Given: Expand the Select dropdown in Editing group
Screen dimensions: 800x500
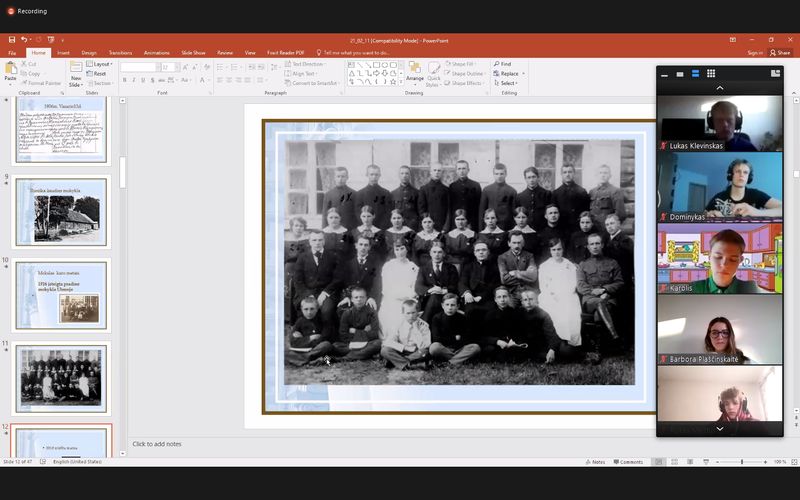Looking at the screenshot, I should [x=508, y=83].
